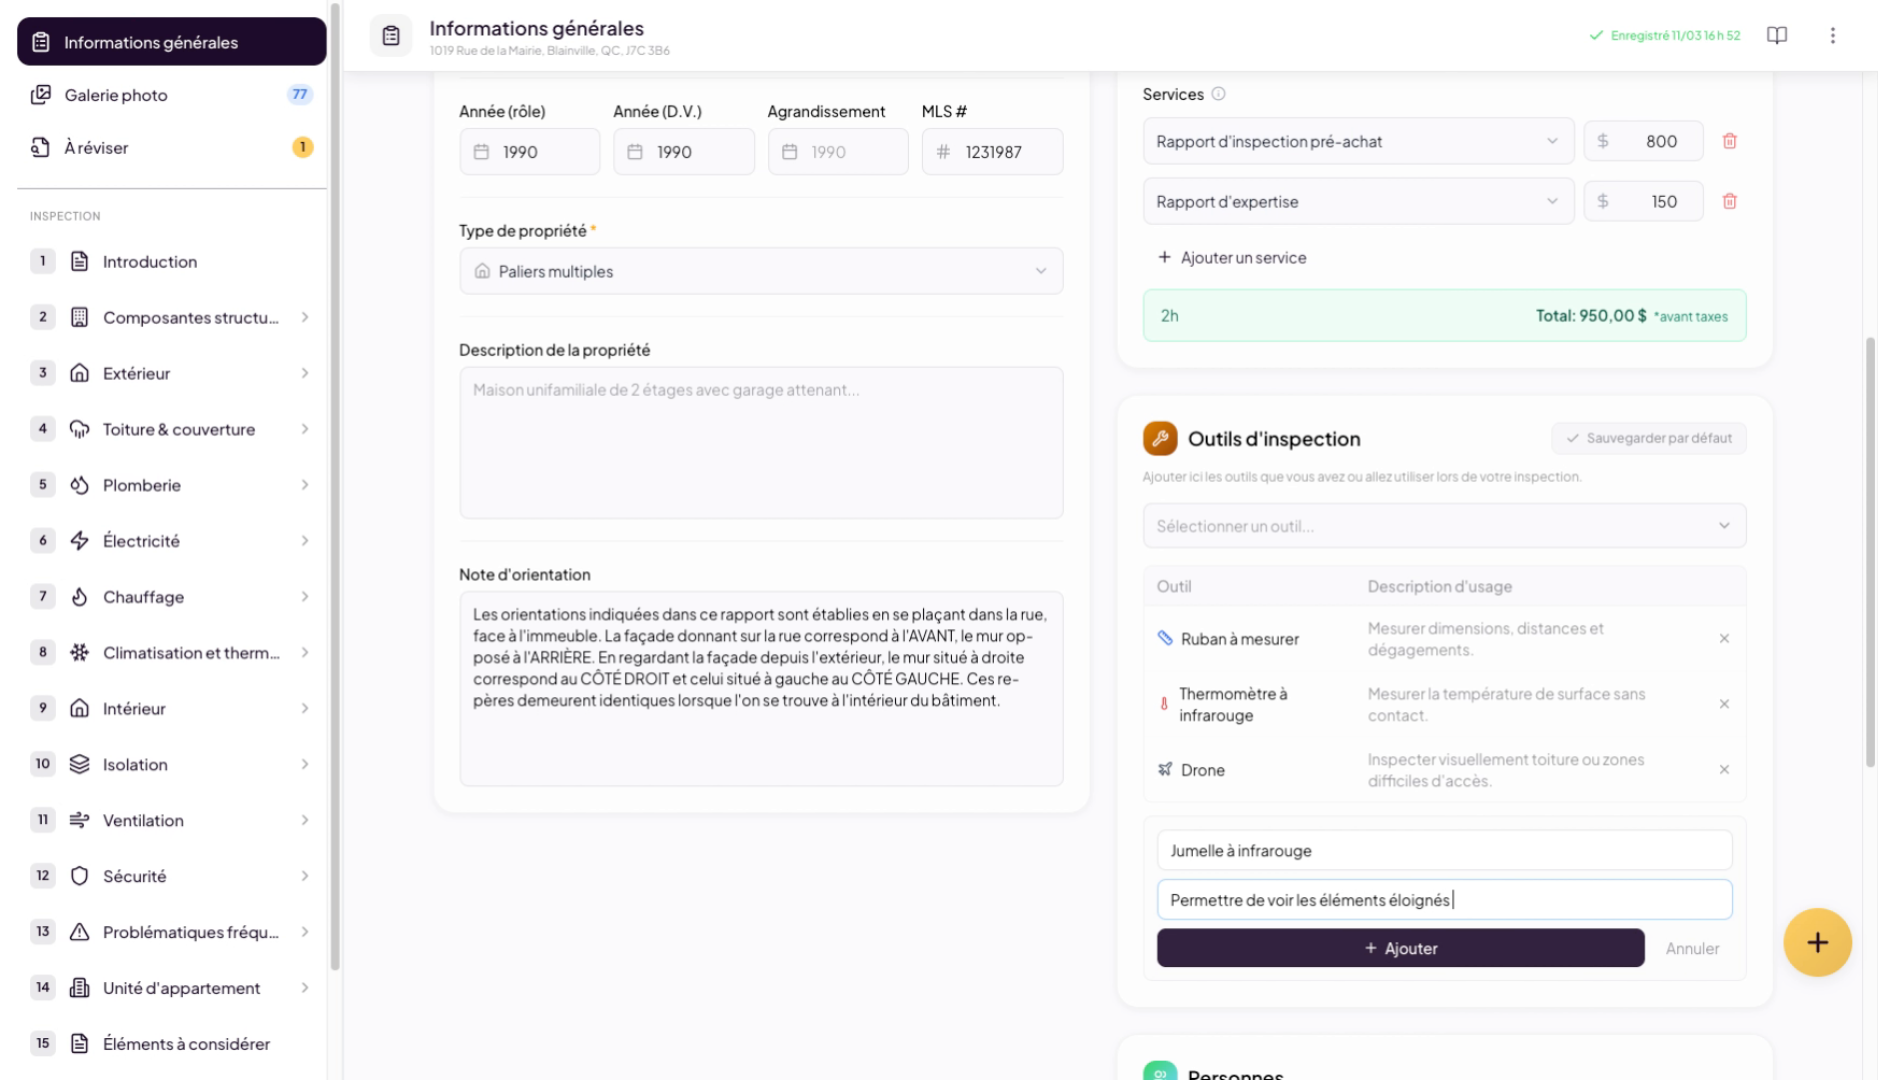Open the three-dot options menu
1878x1080 pixels.
click(x=1833, y=35)
